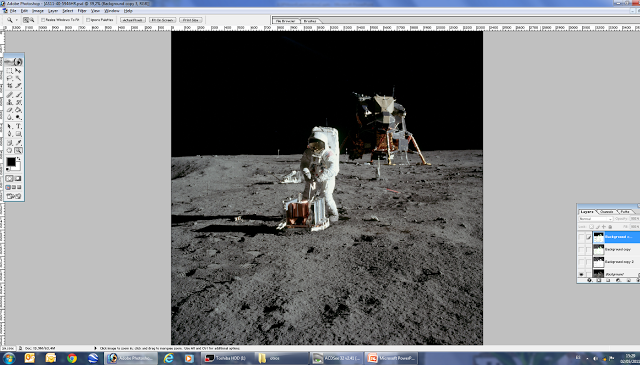Open the File menu
640x365 pixels.
[x=13, y=11]
